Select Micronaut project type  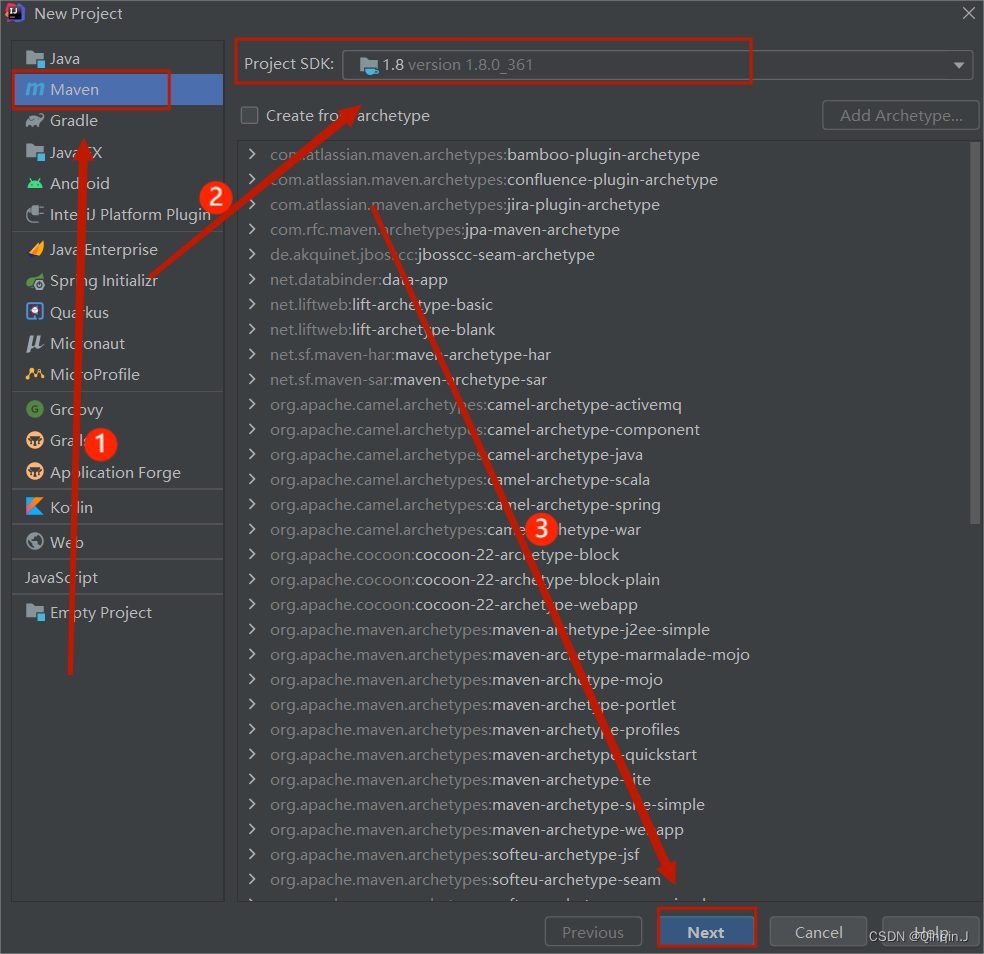117,343
